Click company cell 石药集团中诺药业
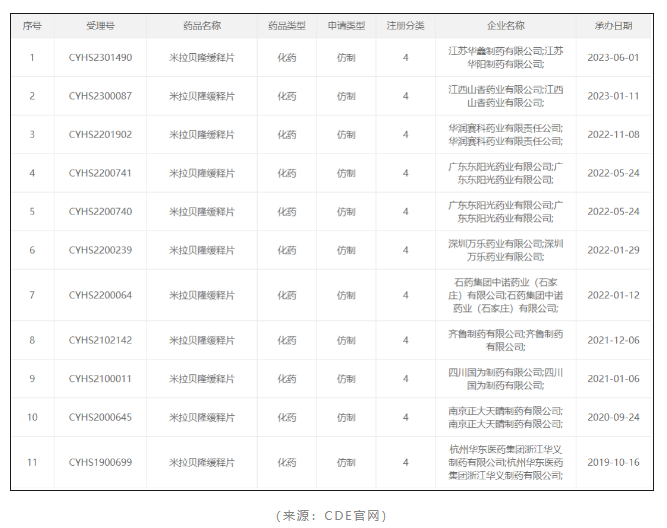The height and width of the screenshot is (528, 667). [x=506, y=295]
